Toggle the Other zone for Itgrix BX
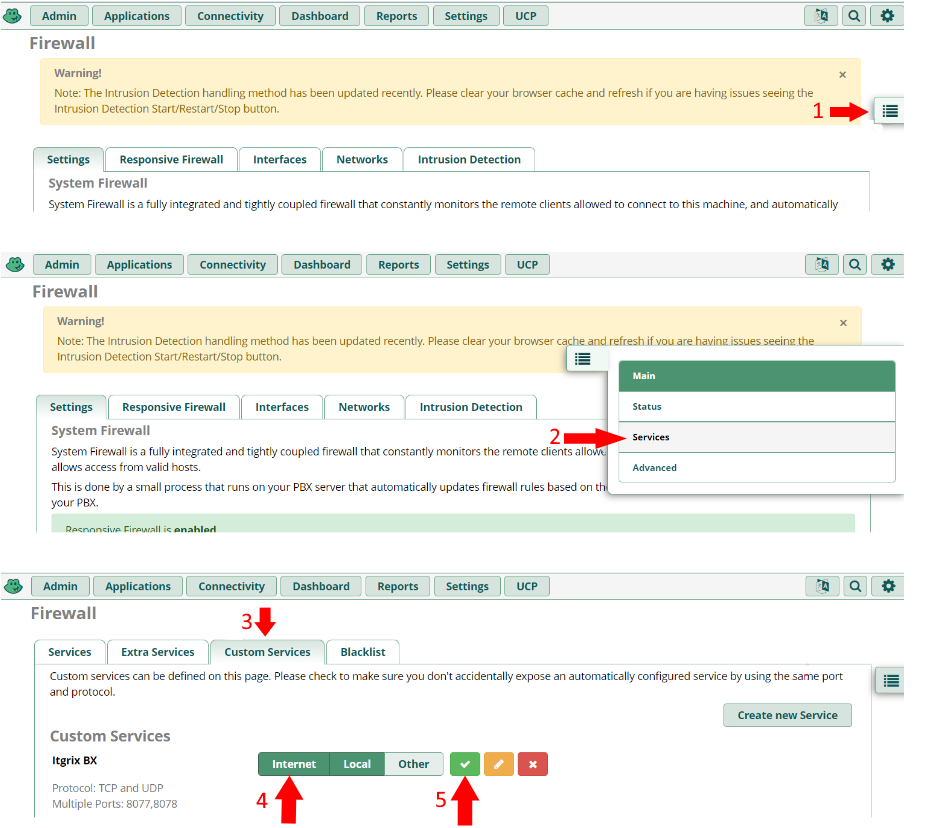Image resolution: width=928 pixels, height=828 pixels. coord(414,764)
